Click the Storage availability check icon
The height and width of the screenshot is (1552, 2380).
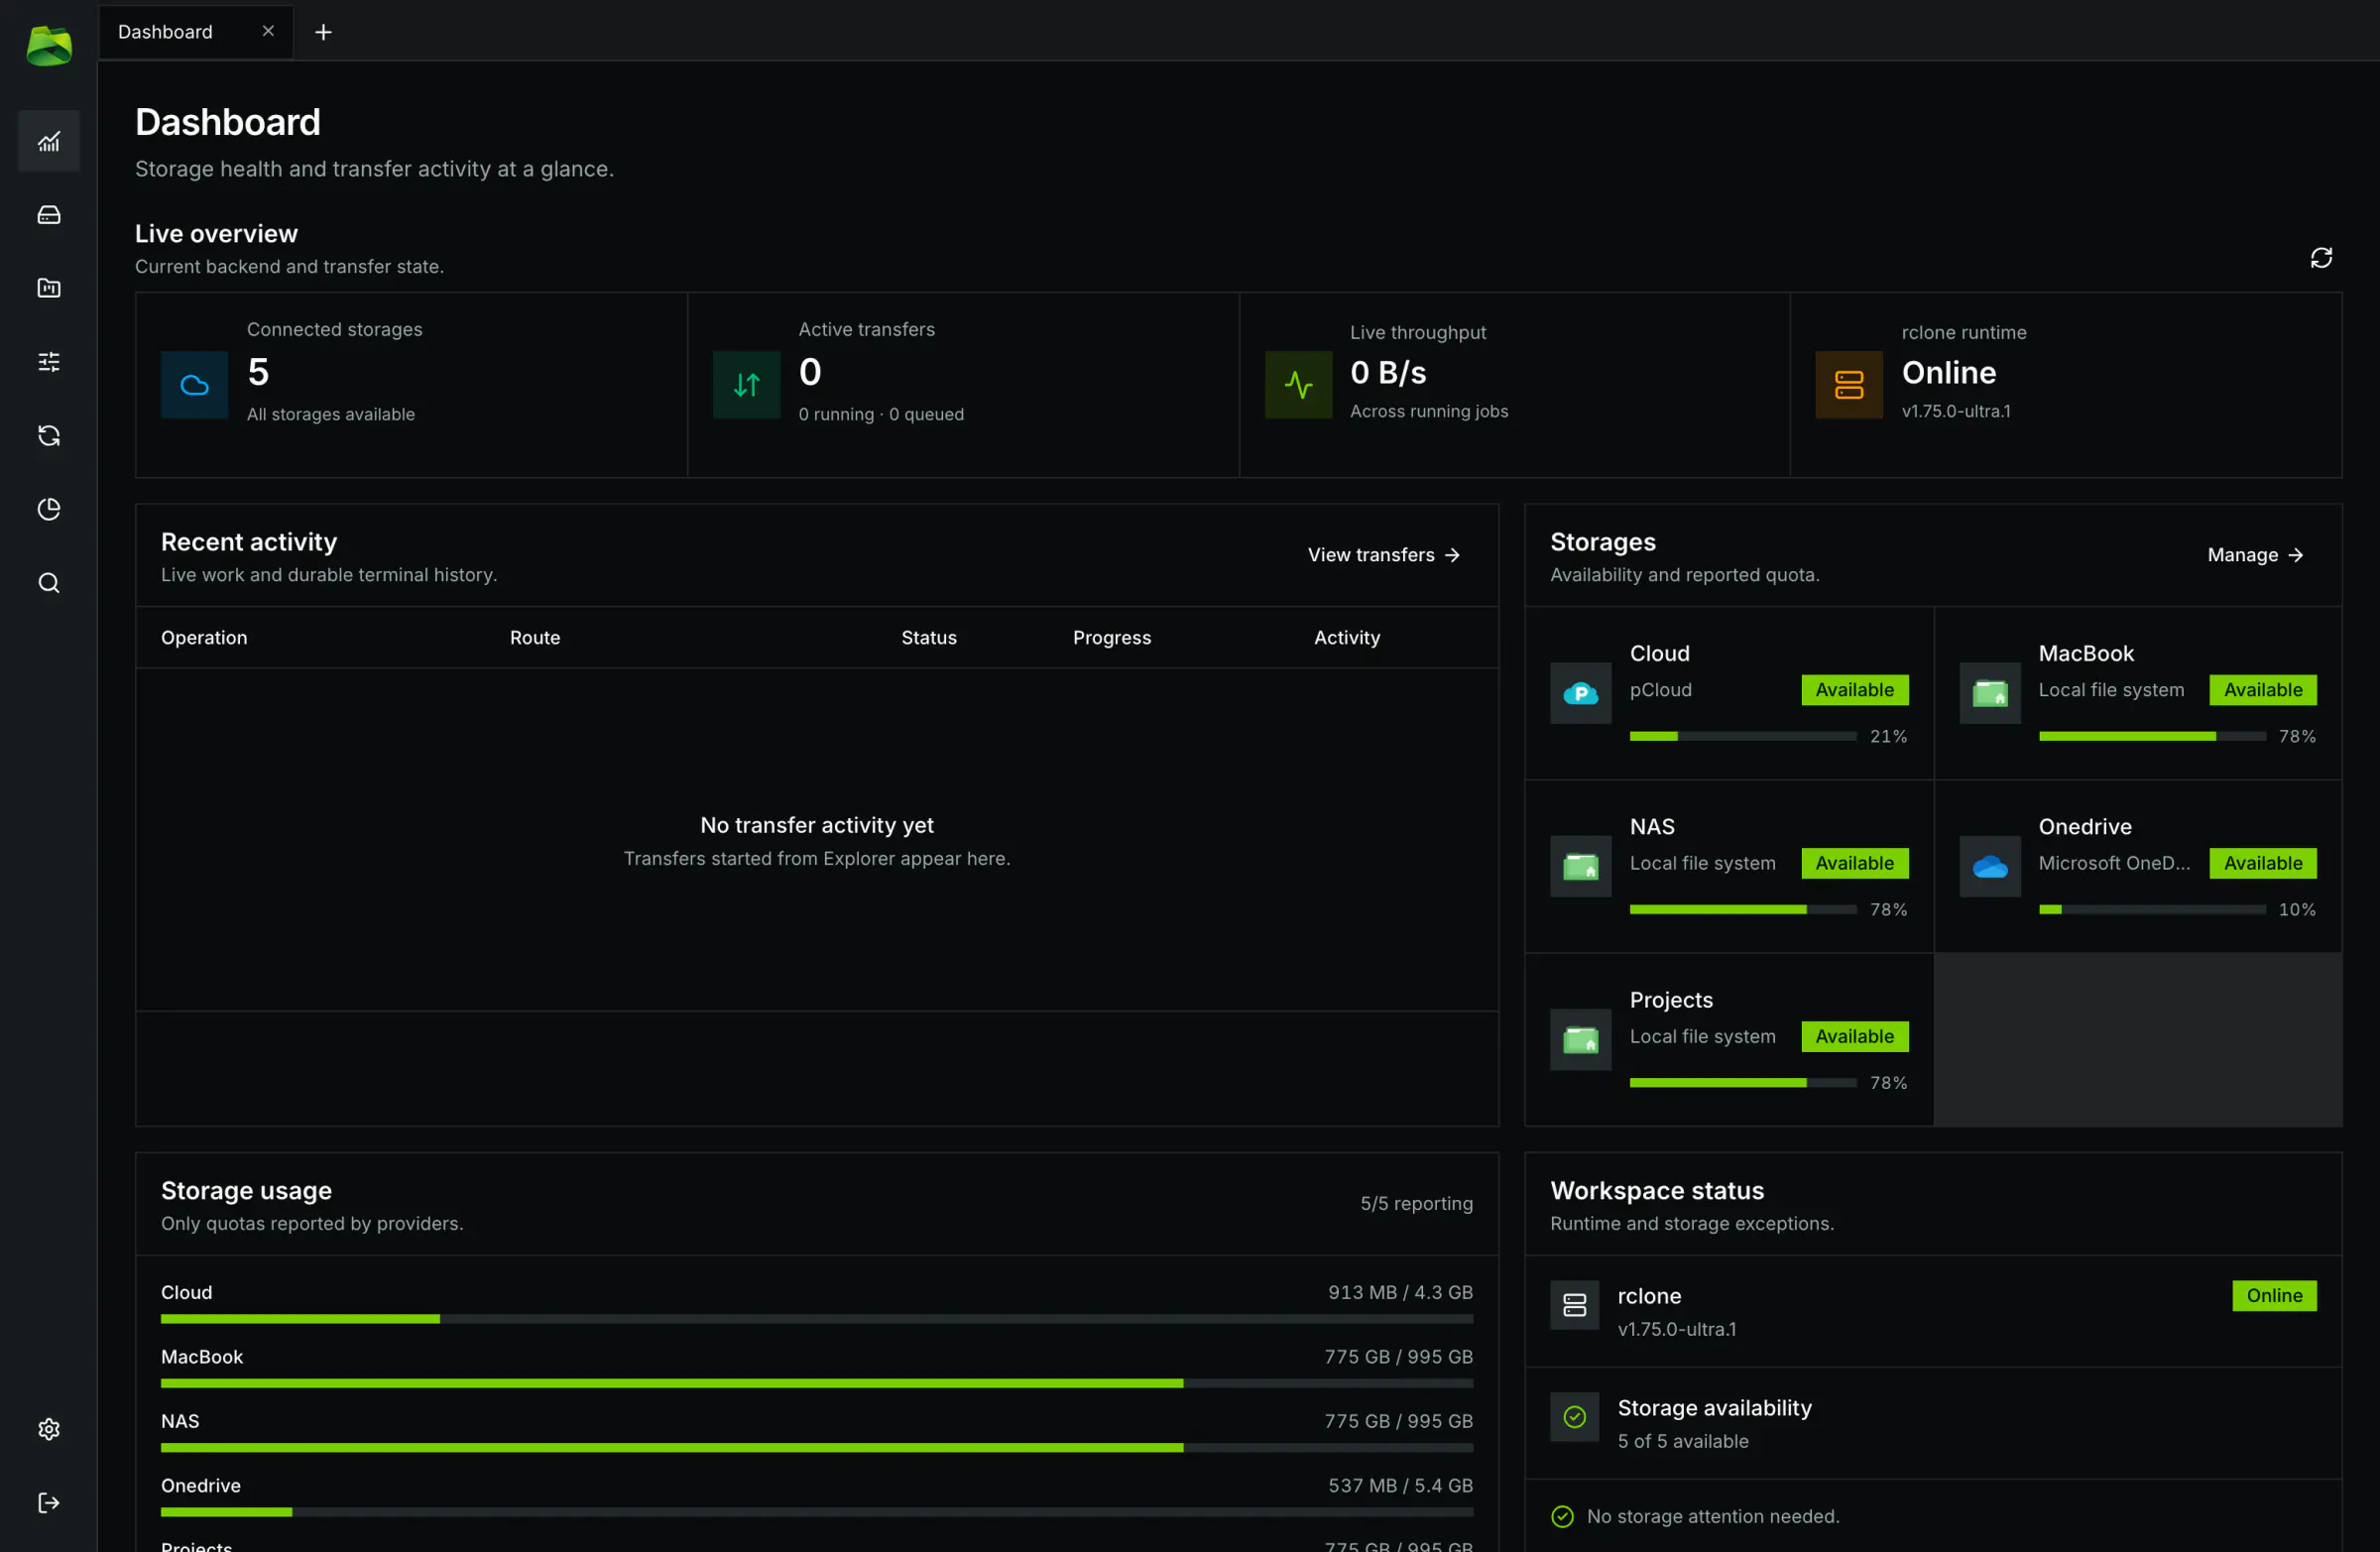1574,1417
